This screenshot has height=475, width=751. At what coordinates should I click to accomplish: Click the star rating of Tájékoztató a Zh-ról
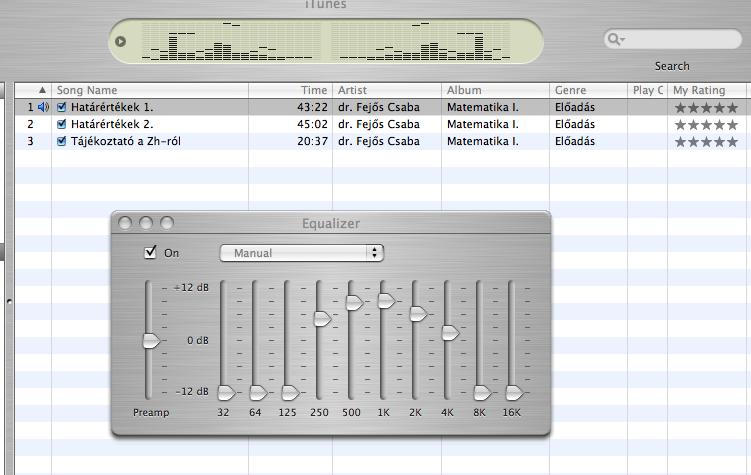coord(706,142)
